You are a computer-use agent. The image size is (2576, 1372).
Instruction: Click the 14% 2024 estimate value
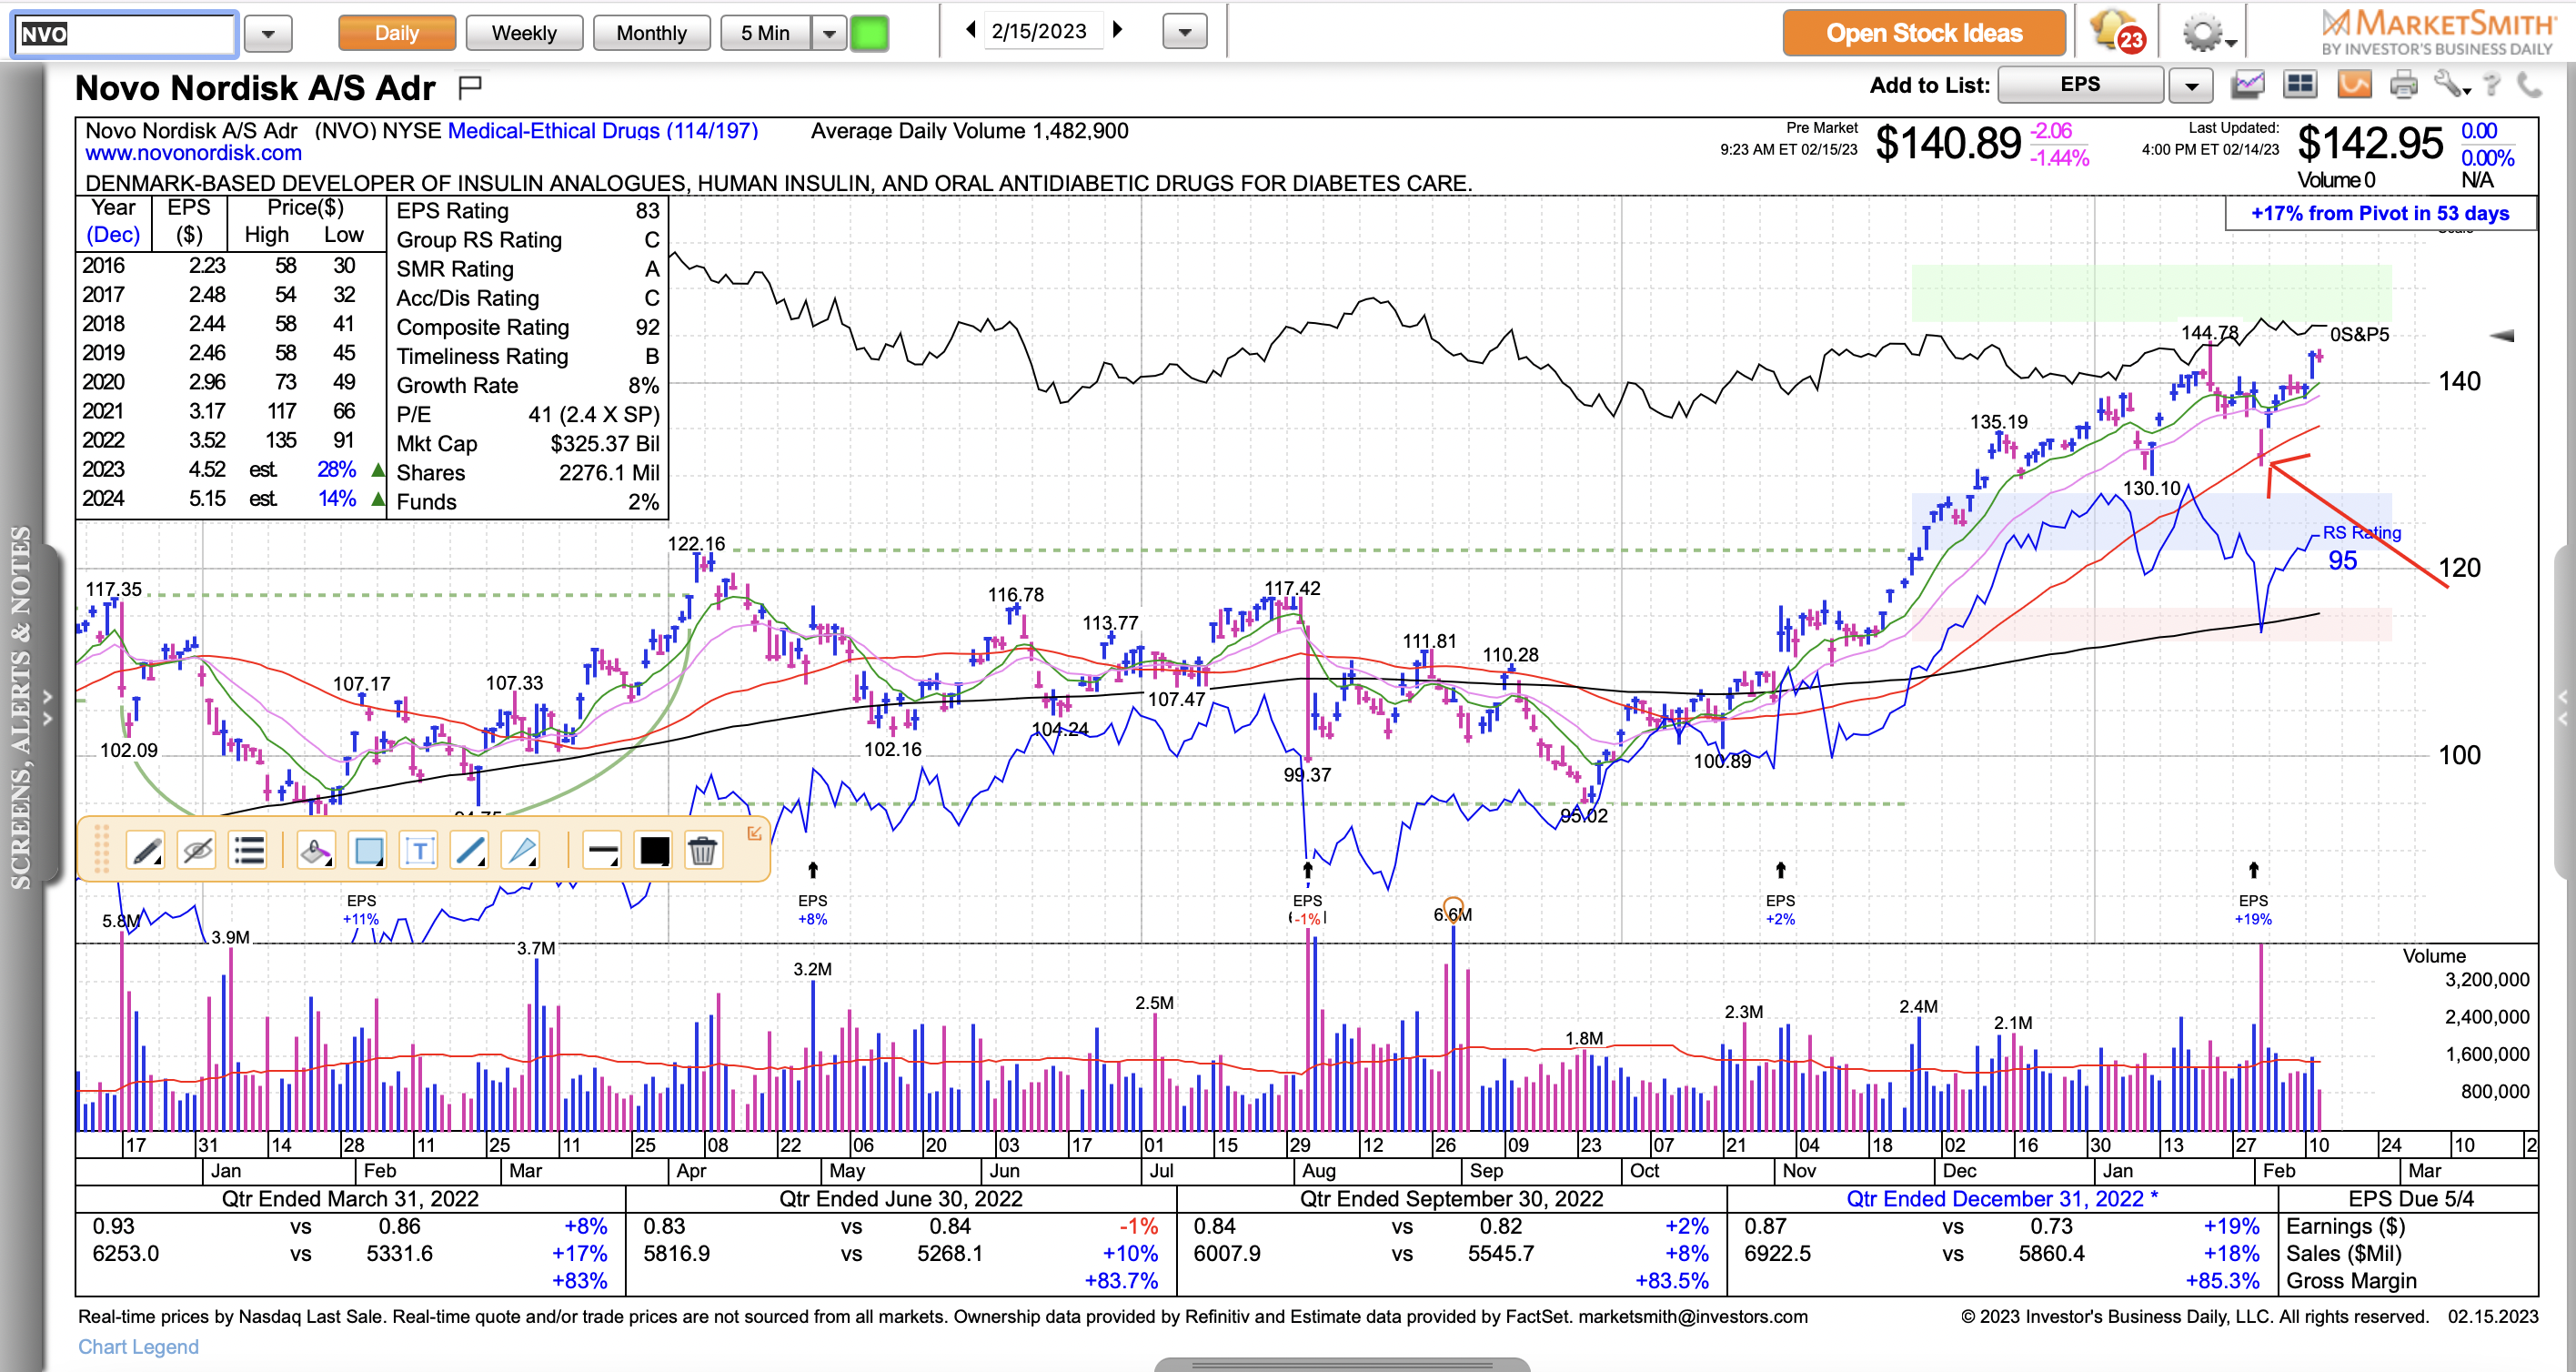(x=336, y=498)
